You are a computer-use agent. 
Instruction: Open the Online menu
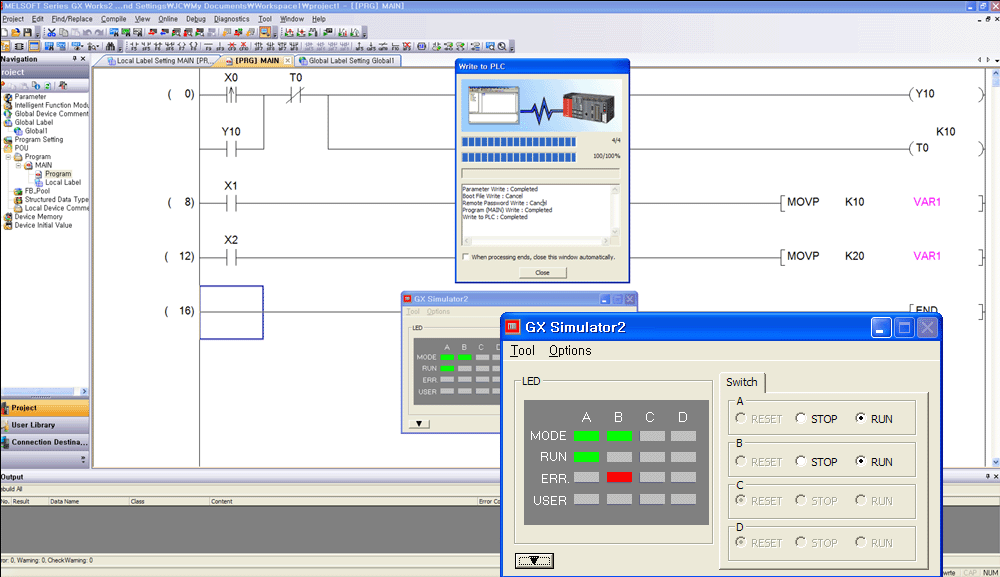[168, 19]
